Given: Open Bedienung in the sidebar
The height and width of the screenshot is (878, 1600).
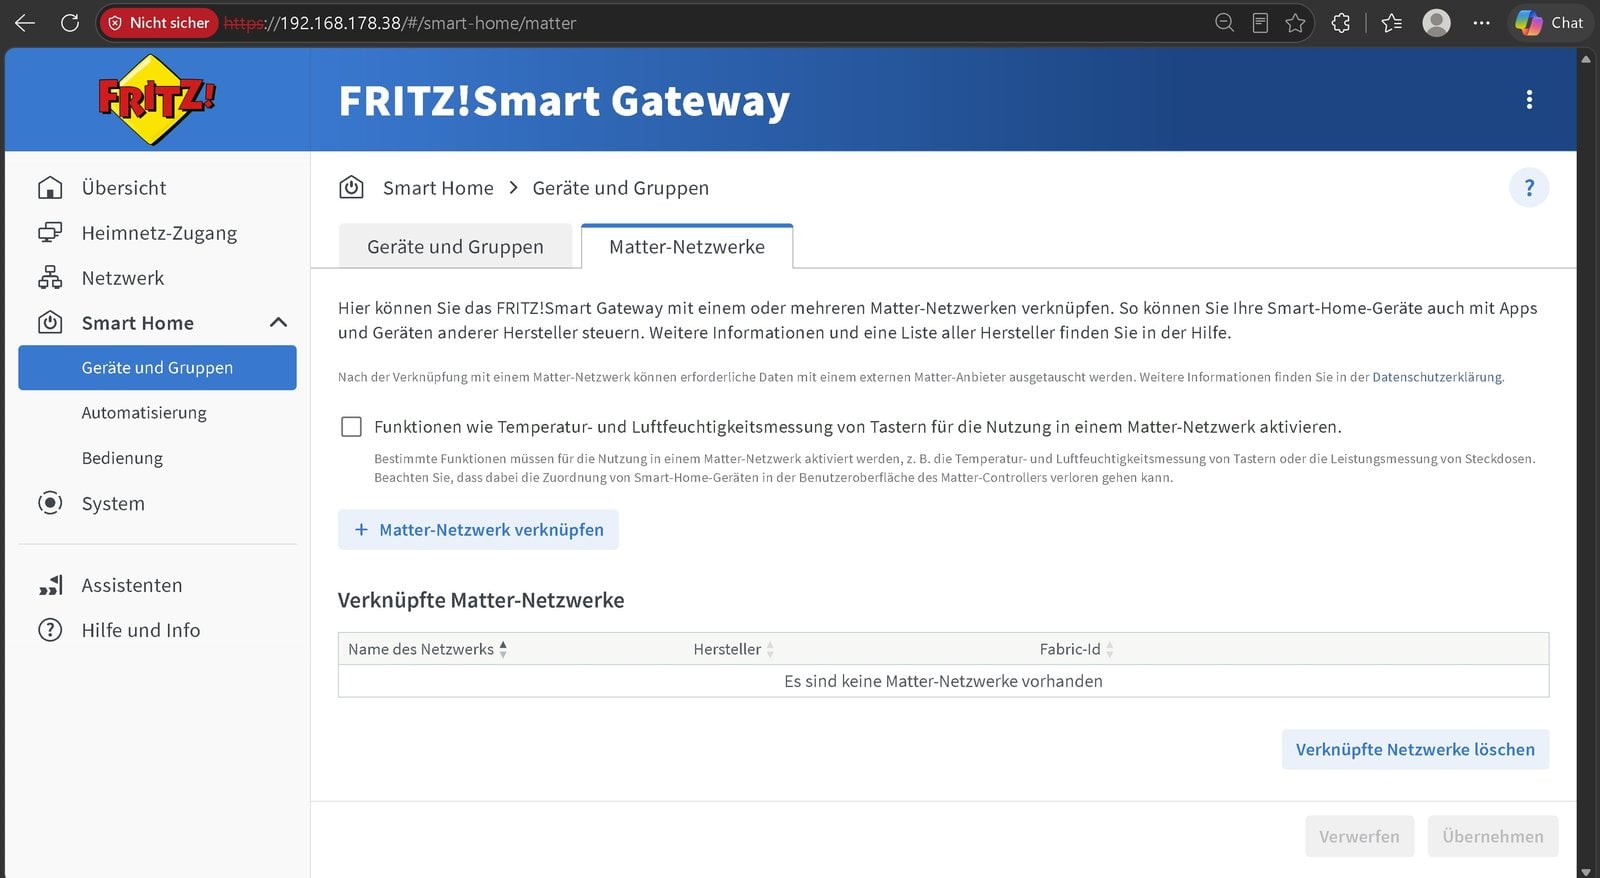Looking at the screenshot, I should [x=122, y=458].
